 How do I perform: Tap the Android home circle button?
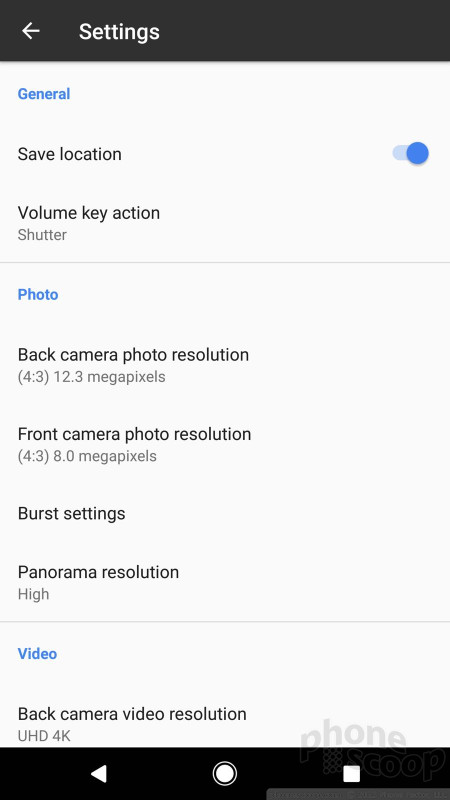[x=224, y=773]
